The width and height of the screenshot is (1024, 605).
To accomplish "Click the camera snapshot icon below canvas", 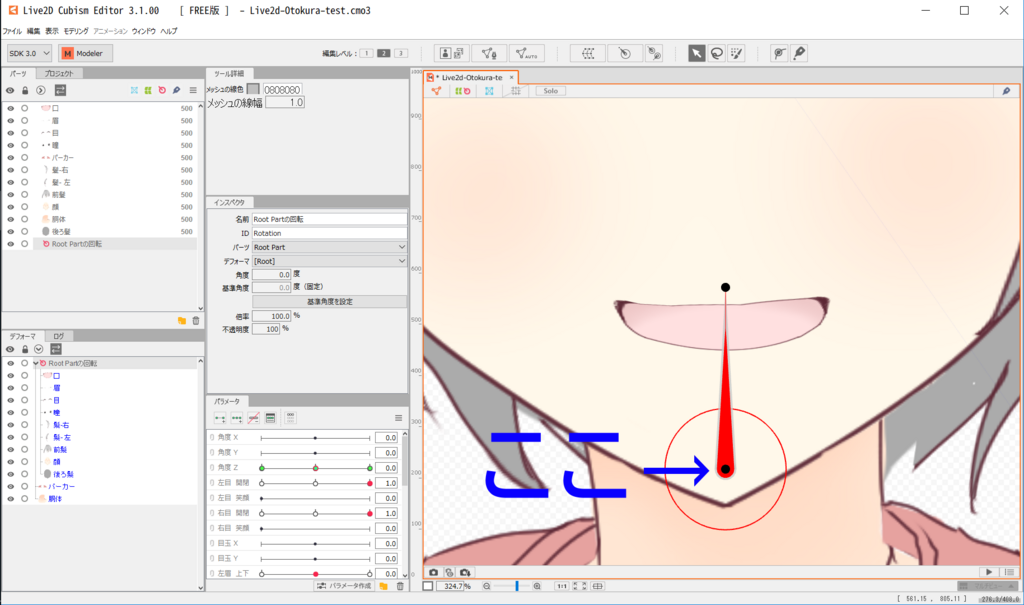I will [x=434, y=572].
